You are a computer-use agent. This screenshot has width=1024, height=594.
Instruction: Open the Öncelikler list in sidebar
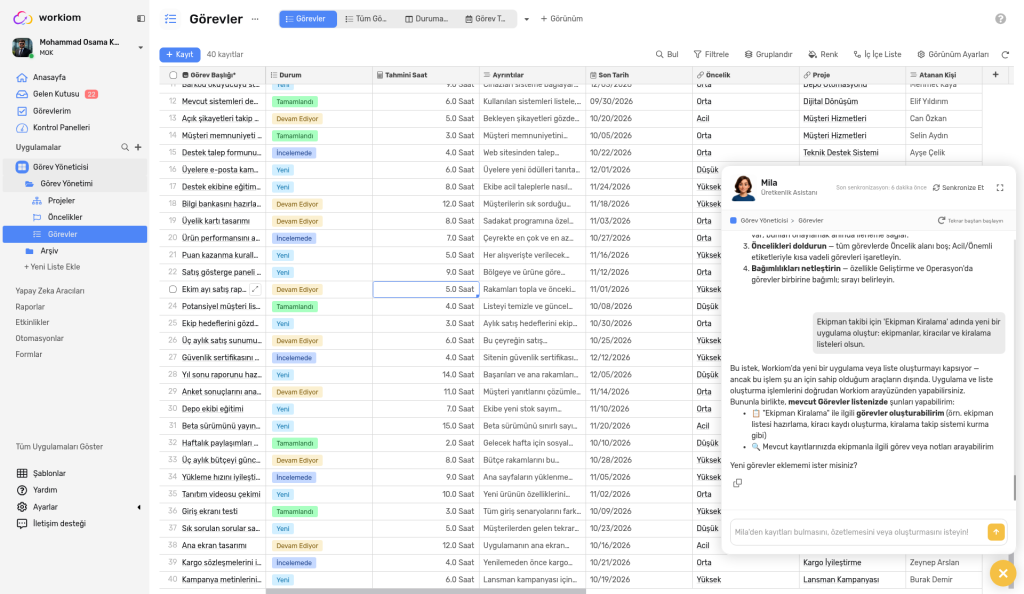(65, 217)
